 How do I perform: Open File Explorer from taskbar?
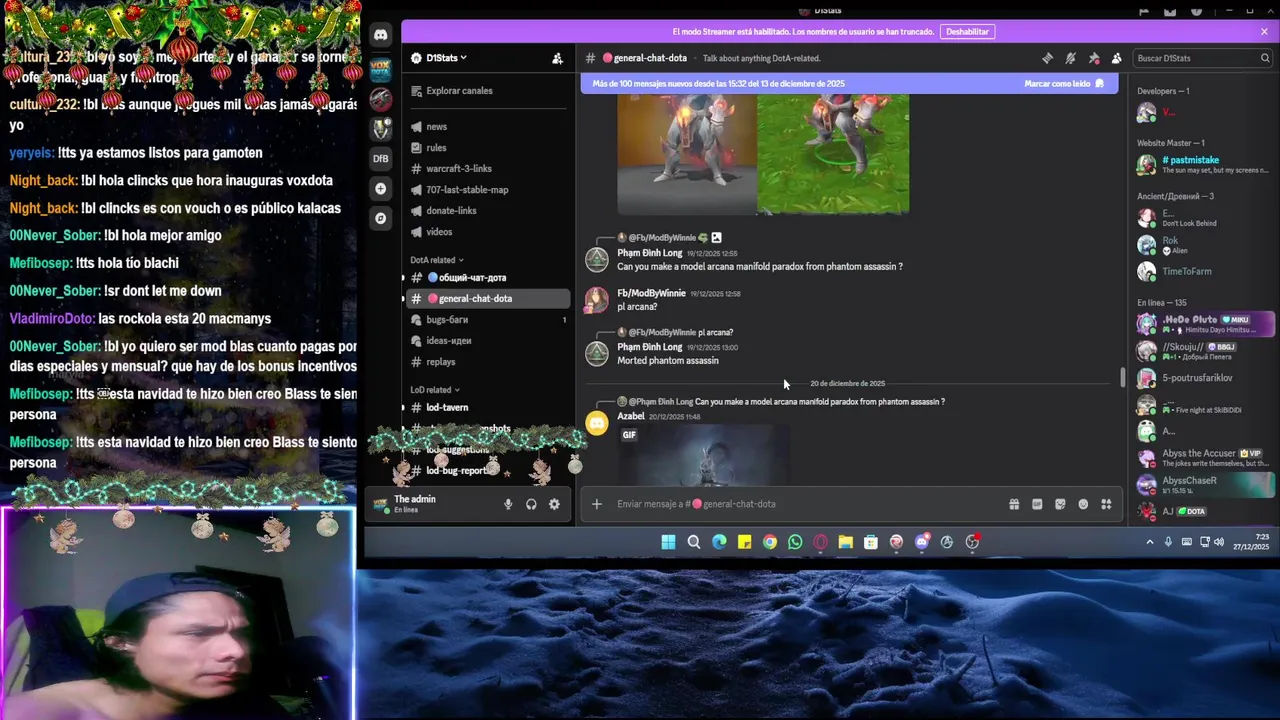(x=846, y=542)
